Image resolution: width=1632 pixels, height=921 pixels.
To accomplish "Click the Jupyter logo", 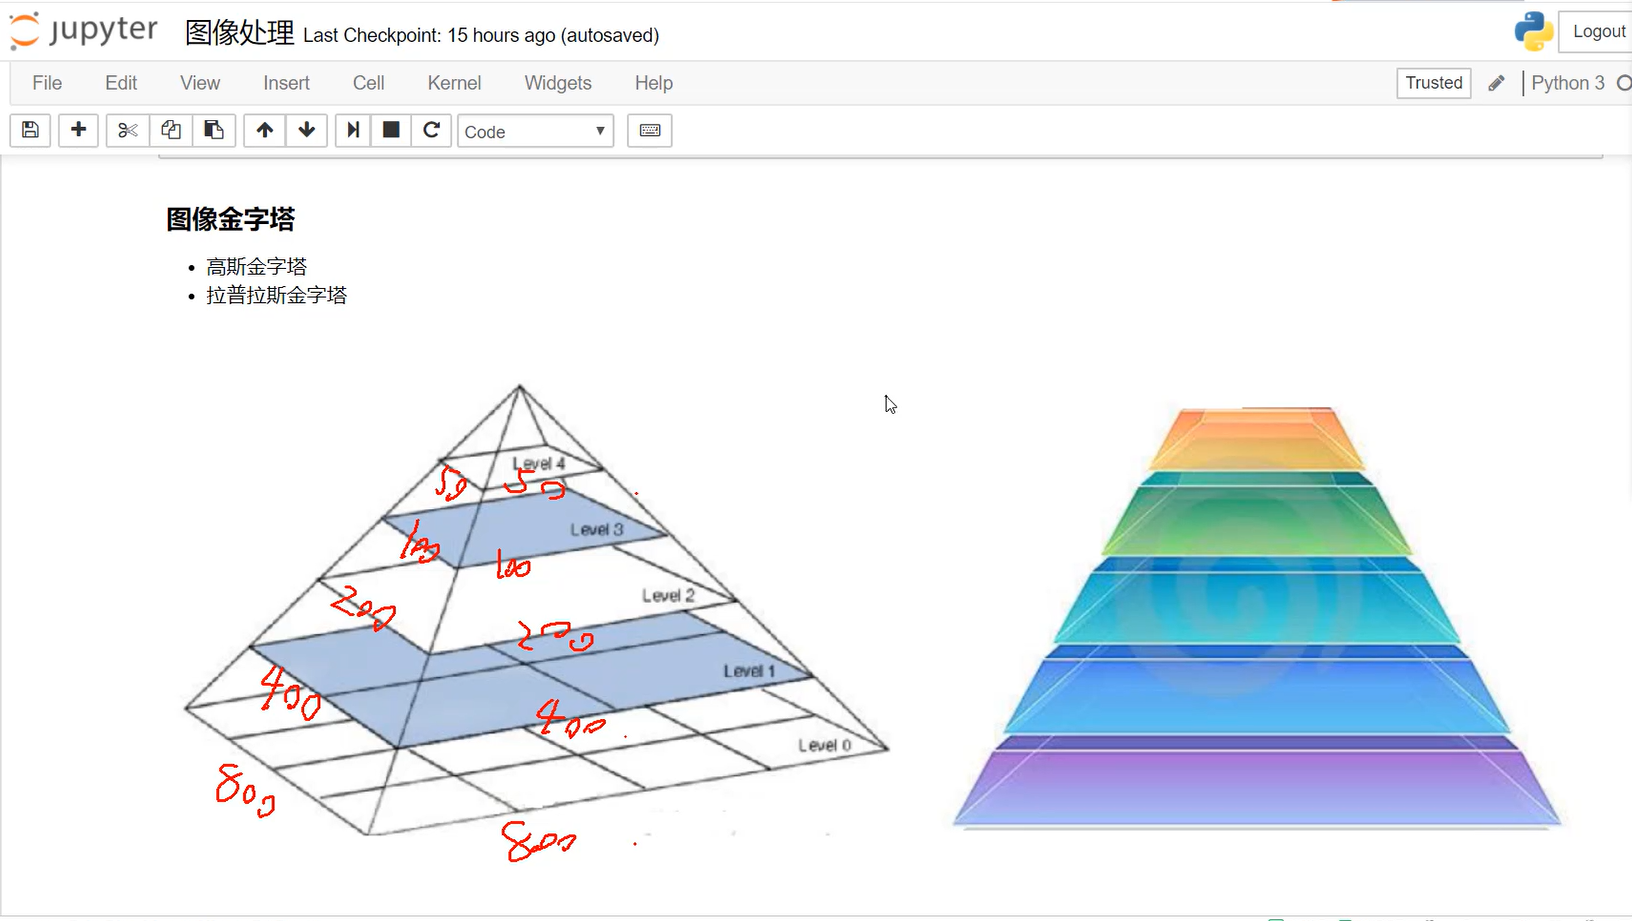I will (x=84, y=31).
